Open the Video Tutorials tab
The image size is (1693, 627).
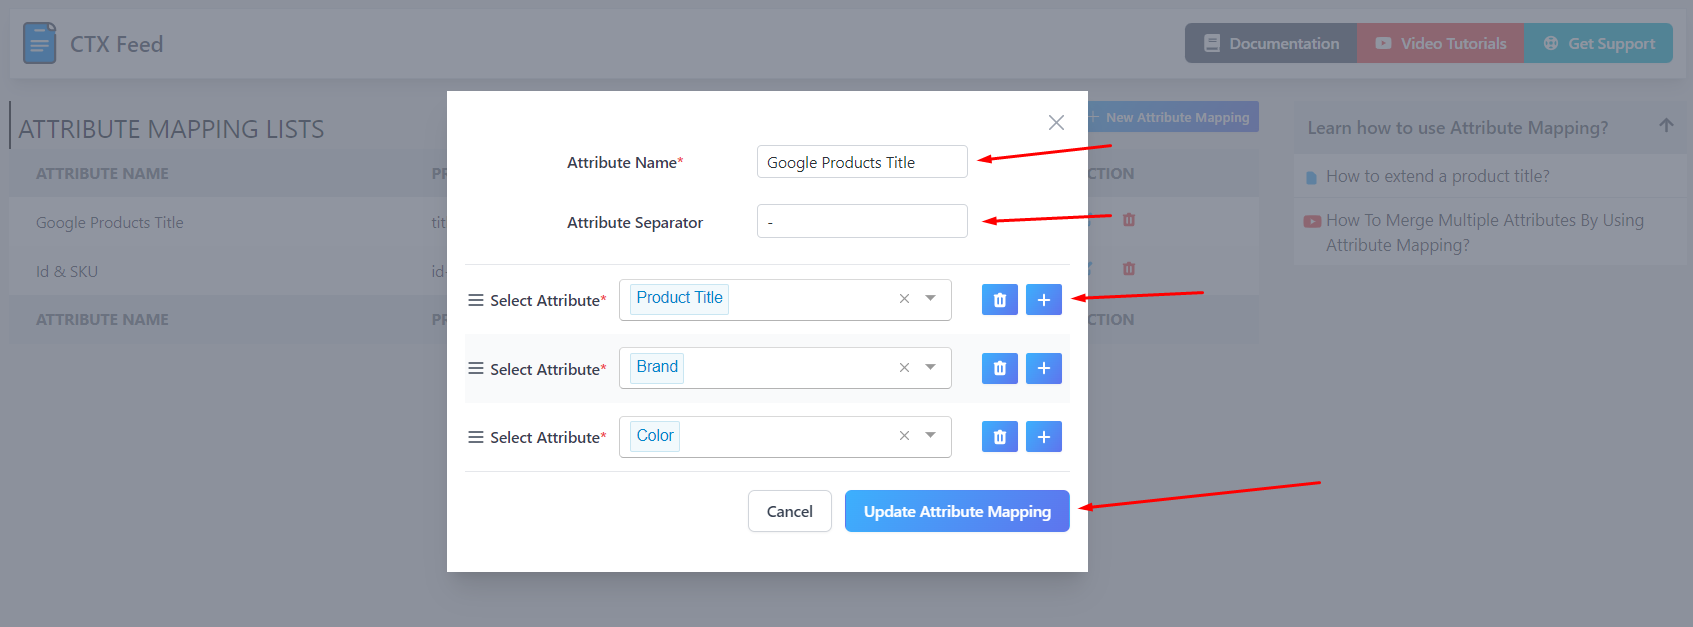click(1440, 43)
